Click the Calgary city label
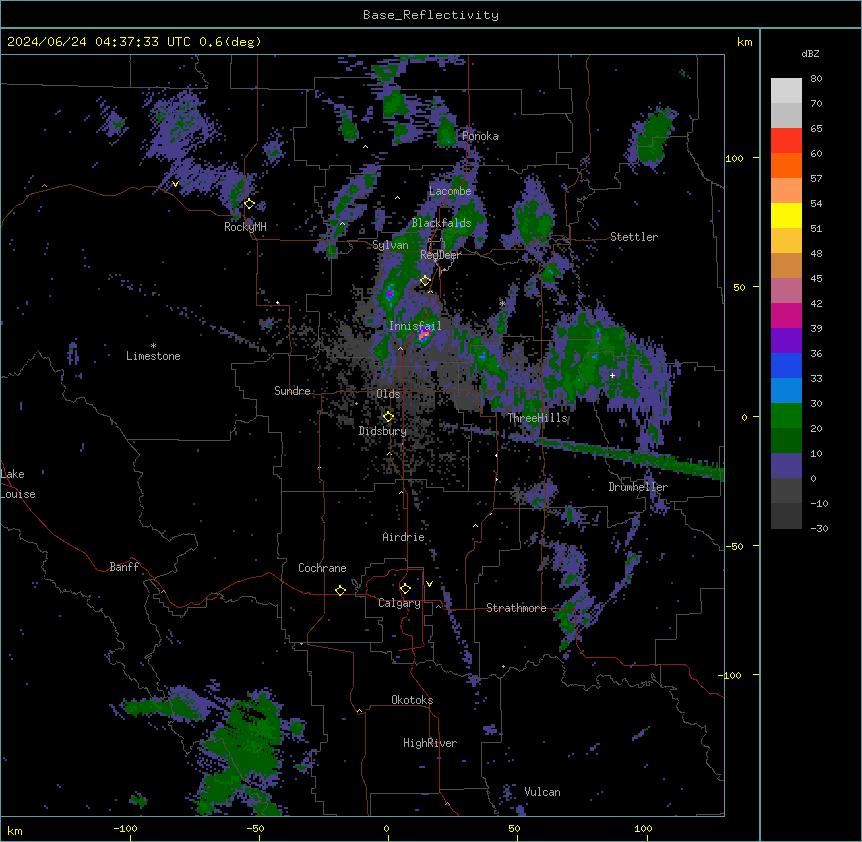The height and width of the screenshot is (842, 862). [399, 603]
